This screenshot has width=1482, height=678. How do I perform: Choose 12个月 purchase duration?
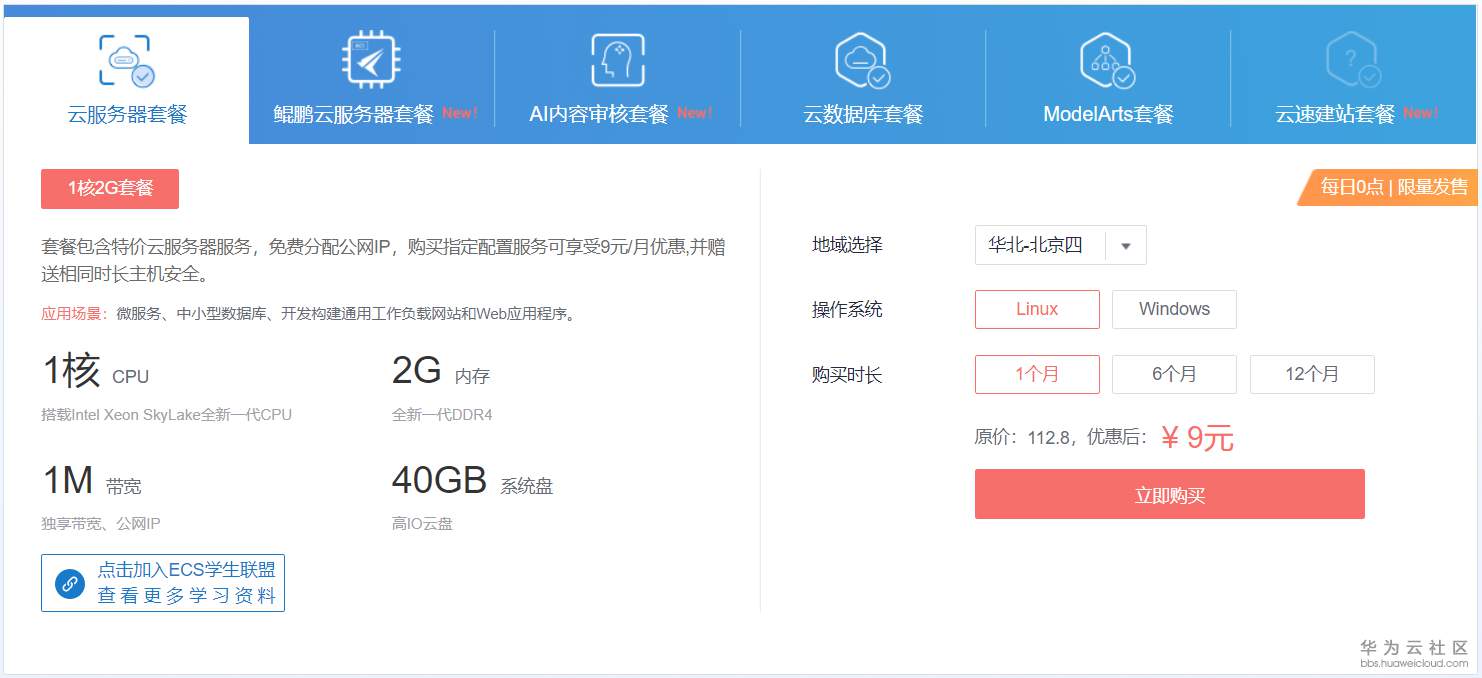[1312, 374]
